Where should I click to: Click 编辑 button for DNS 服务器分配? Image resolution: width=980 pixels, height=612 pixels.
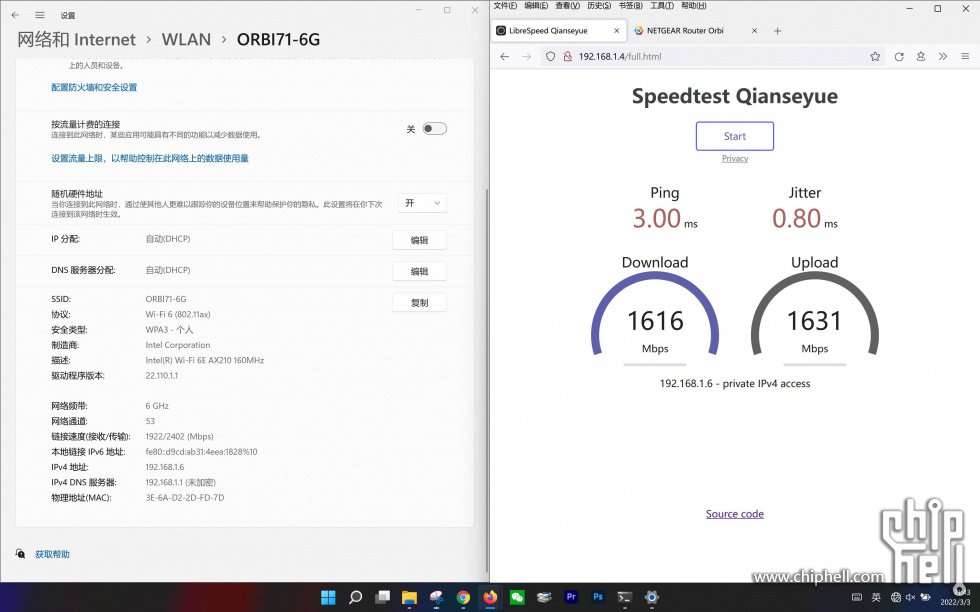tap(419, 271)
